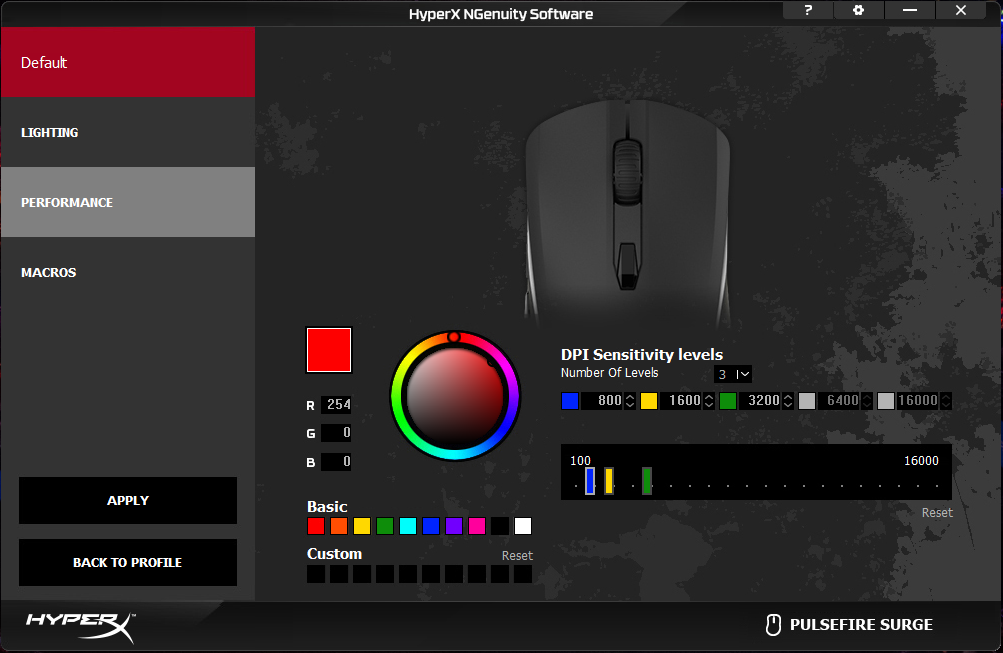The width and height of the screenshot is (1003, 653).
Task: Click inside the color wheel saturation disc
Action: (455, 397)
